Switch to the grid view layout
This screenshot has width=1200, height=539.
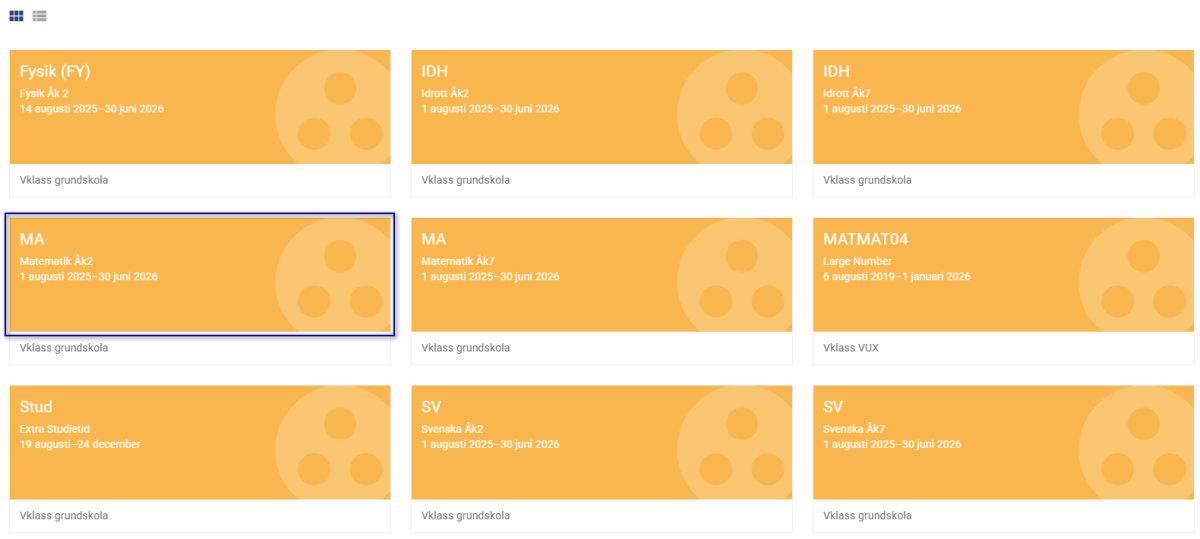point(16,16)
